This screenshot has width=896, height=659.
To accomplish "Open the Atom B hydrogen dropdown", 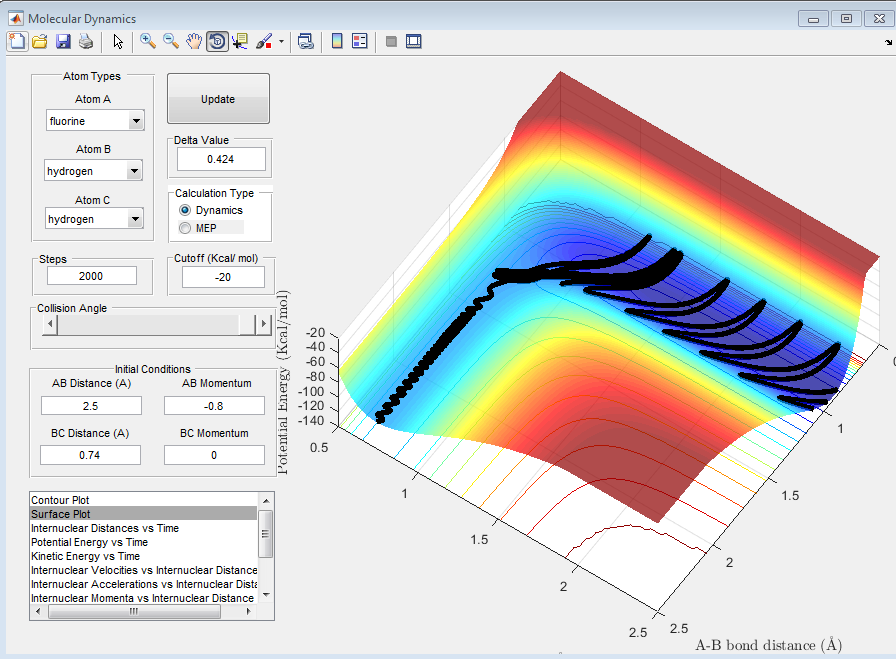I will click(x=136, y=171).
